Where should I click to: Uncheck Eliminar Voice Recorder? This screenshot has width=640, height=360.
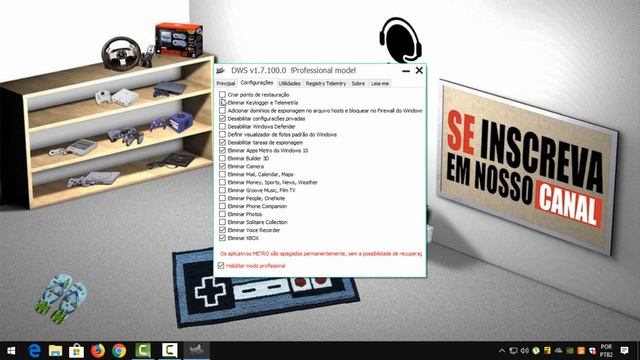[x=222, y=230]
